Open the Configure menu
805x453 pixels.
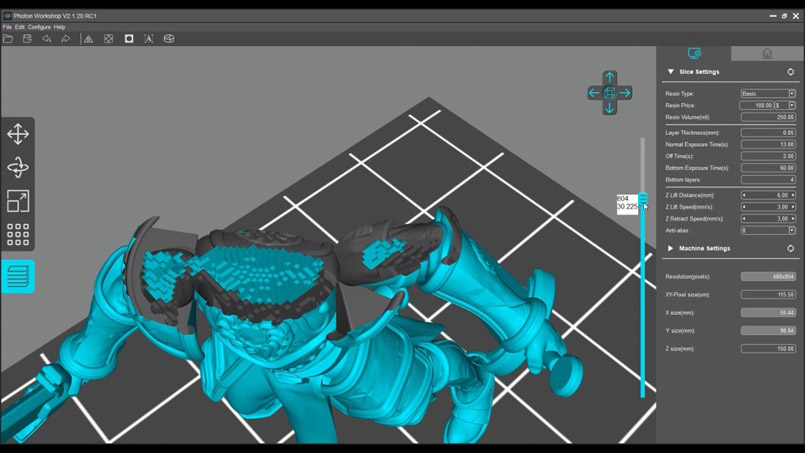pyautogui.click(x=39, y=27)
